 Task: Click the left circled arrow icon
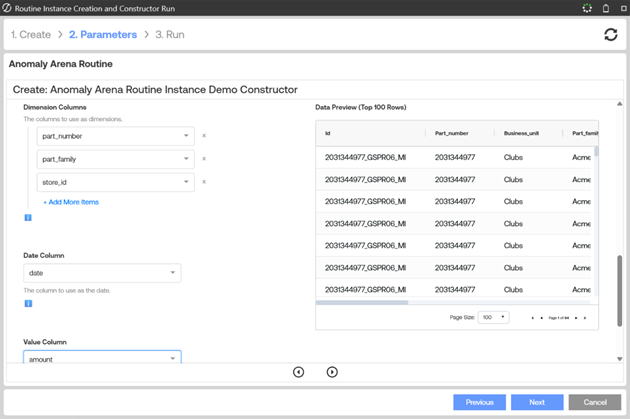coord(299,372)
